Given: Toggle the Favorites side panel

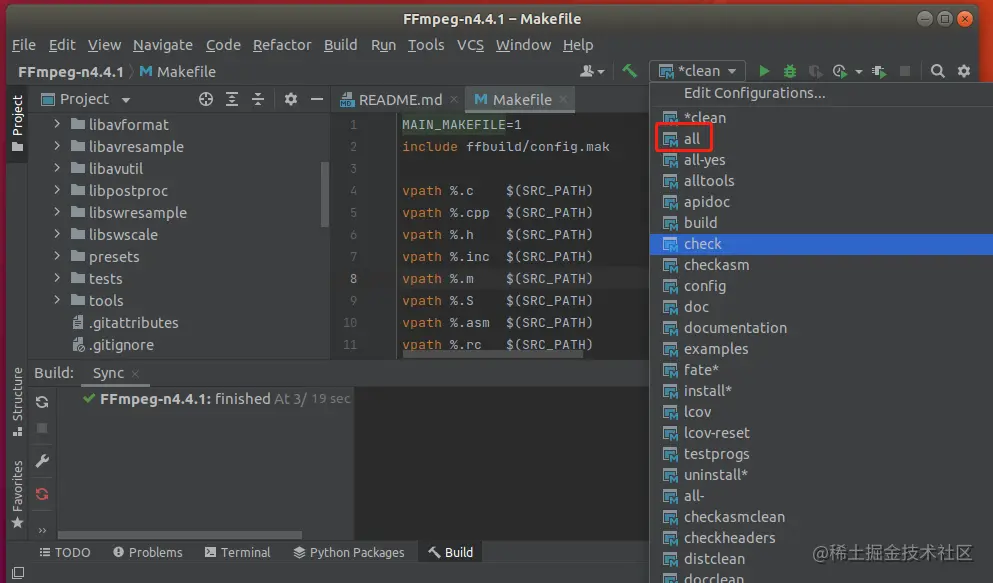Looking at the screenshot, I should point(17,494).
